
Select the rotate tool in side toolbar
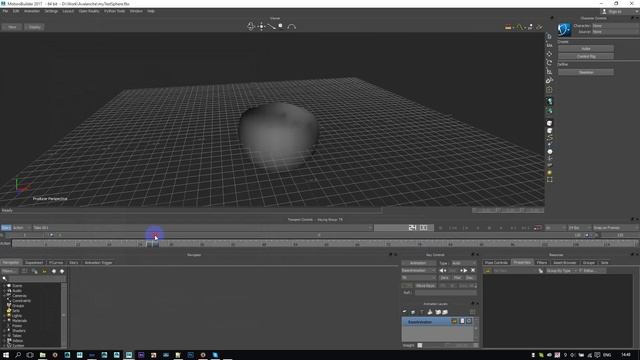point(549,62)
